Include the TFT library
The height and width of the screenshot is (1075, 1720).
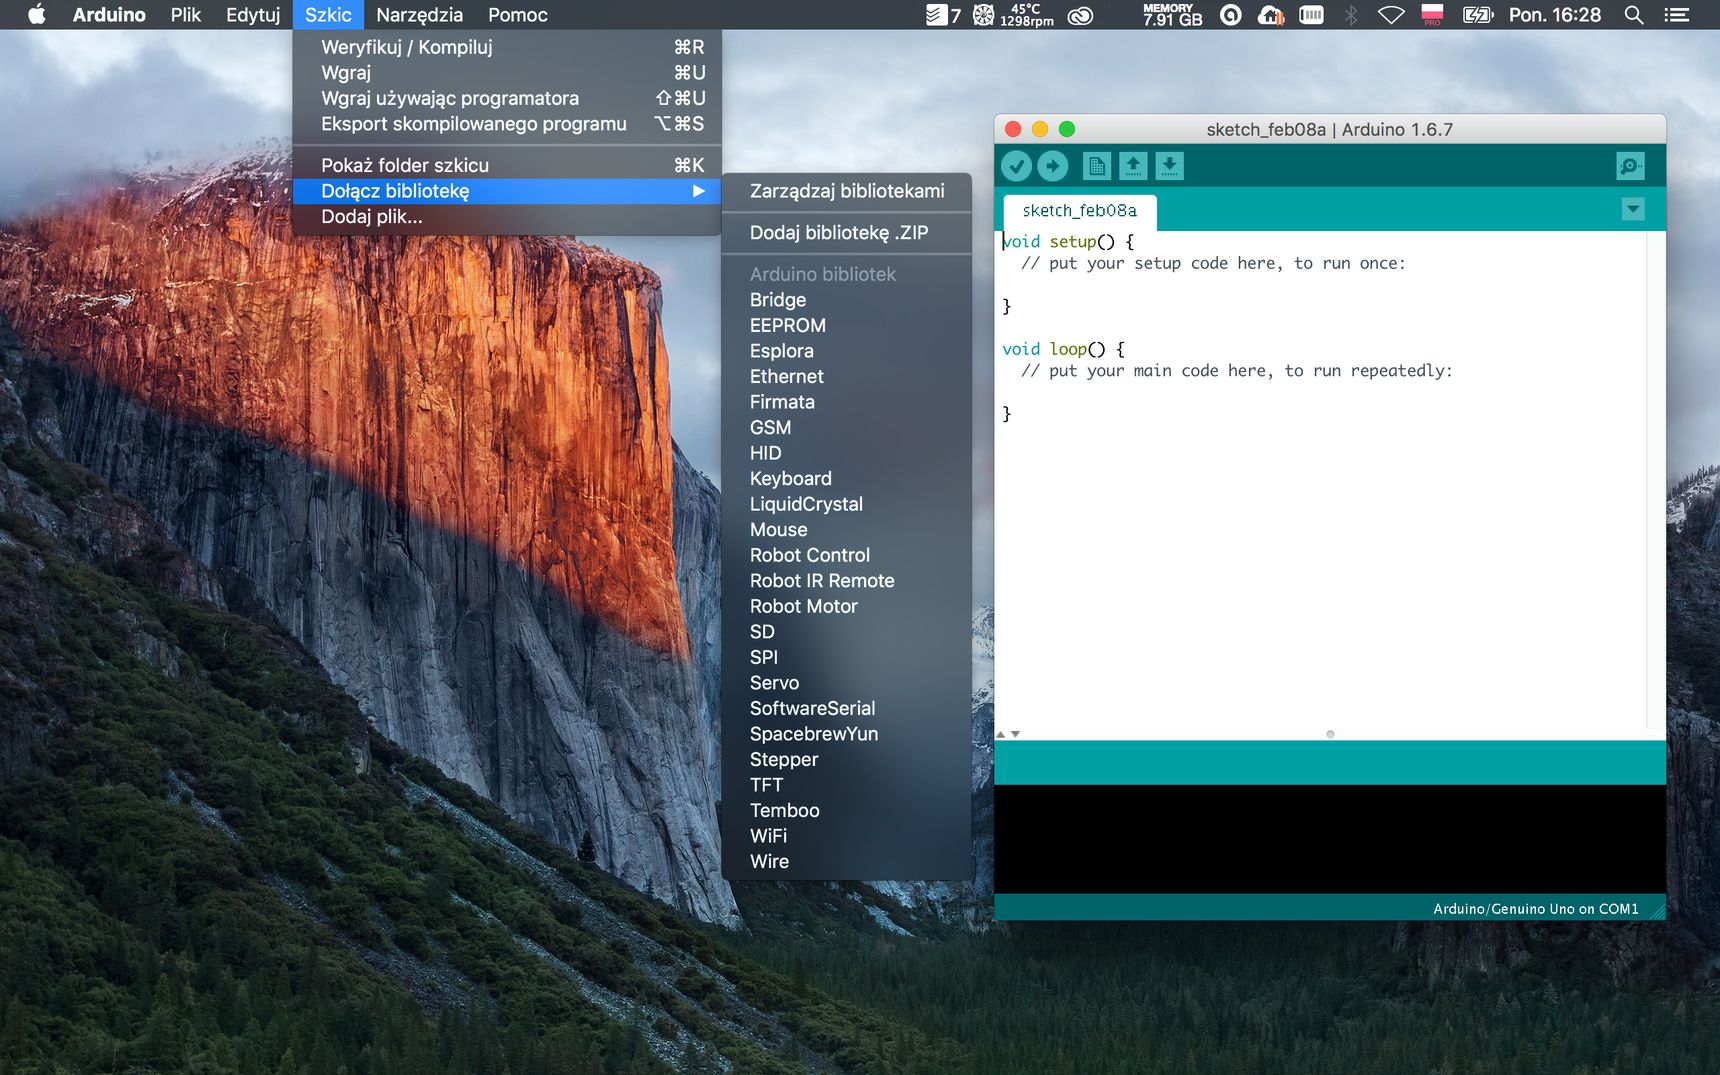(x=847, y=784)
